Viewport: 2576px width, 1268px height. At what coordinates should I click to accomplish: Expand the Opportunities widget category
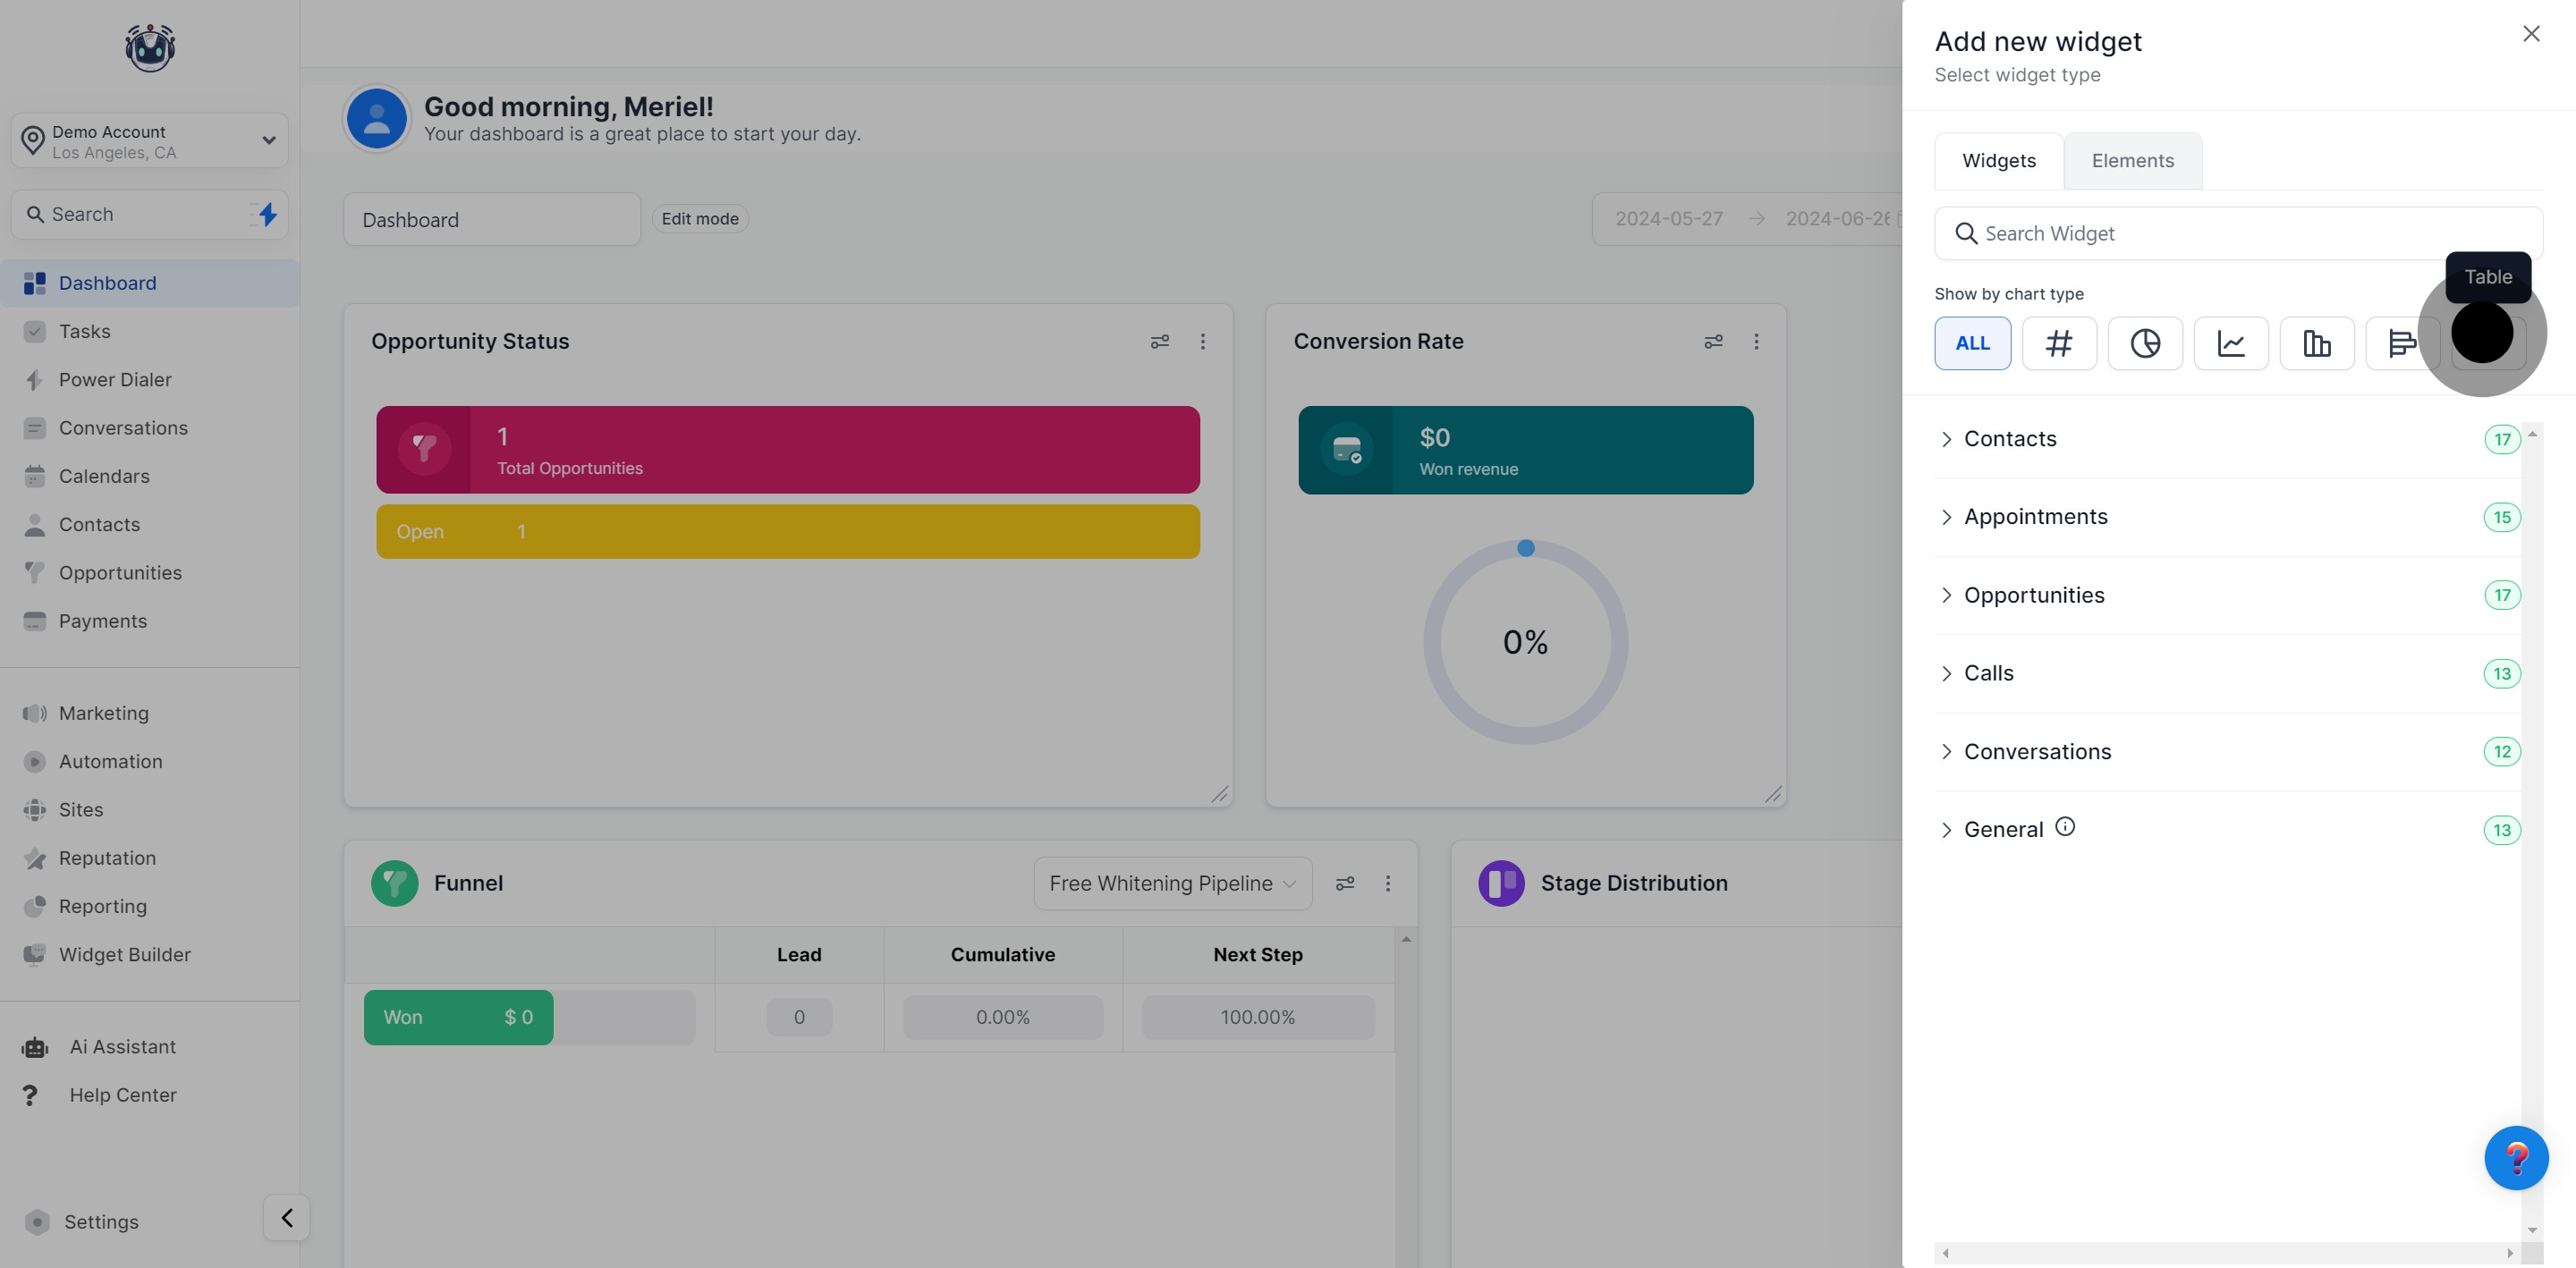pyautogui.click(x=2033, y=595)
